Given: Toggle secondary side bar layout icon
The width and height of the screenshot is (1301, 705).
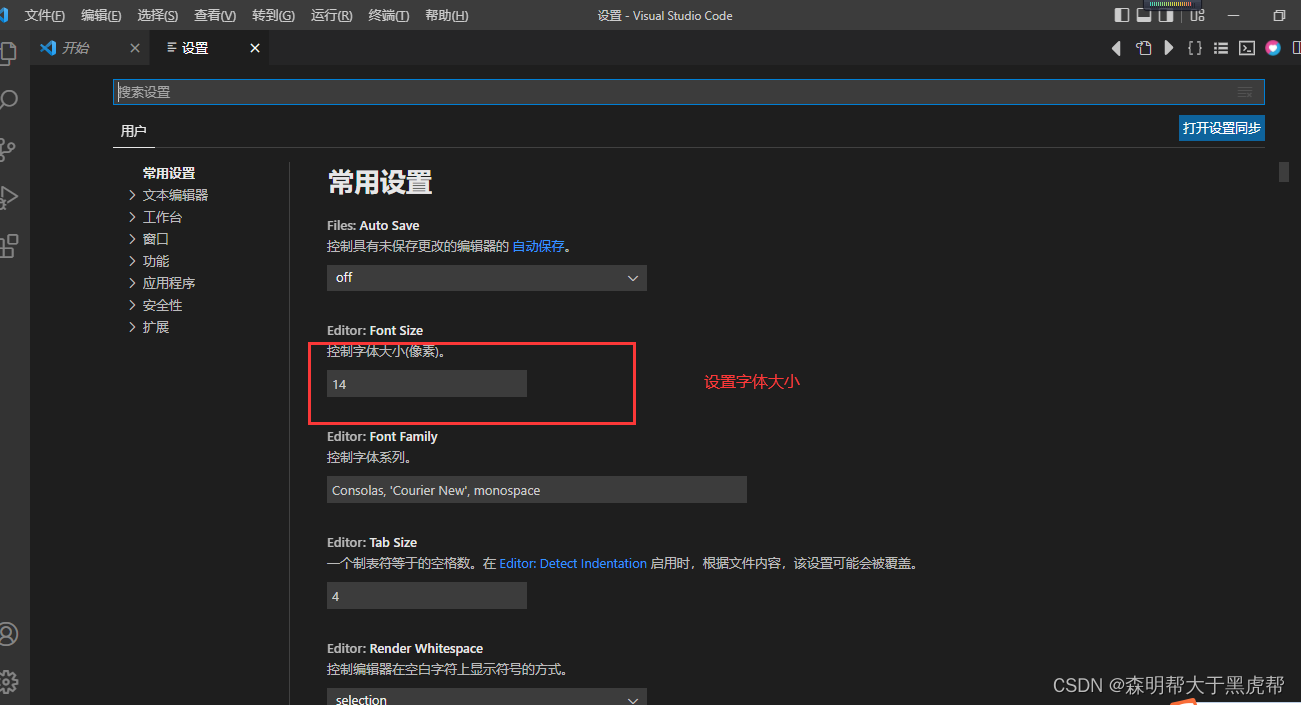Looking at the screenshot, I should point(1166,15).
